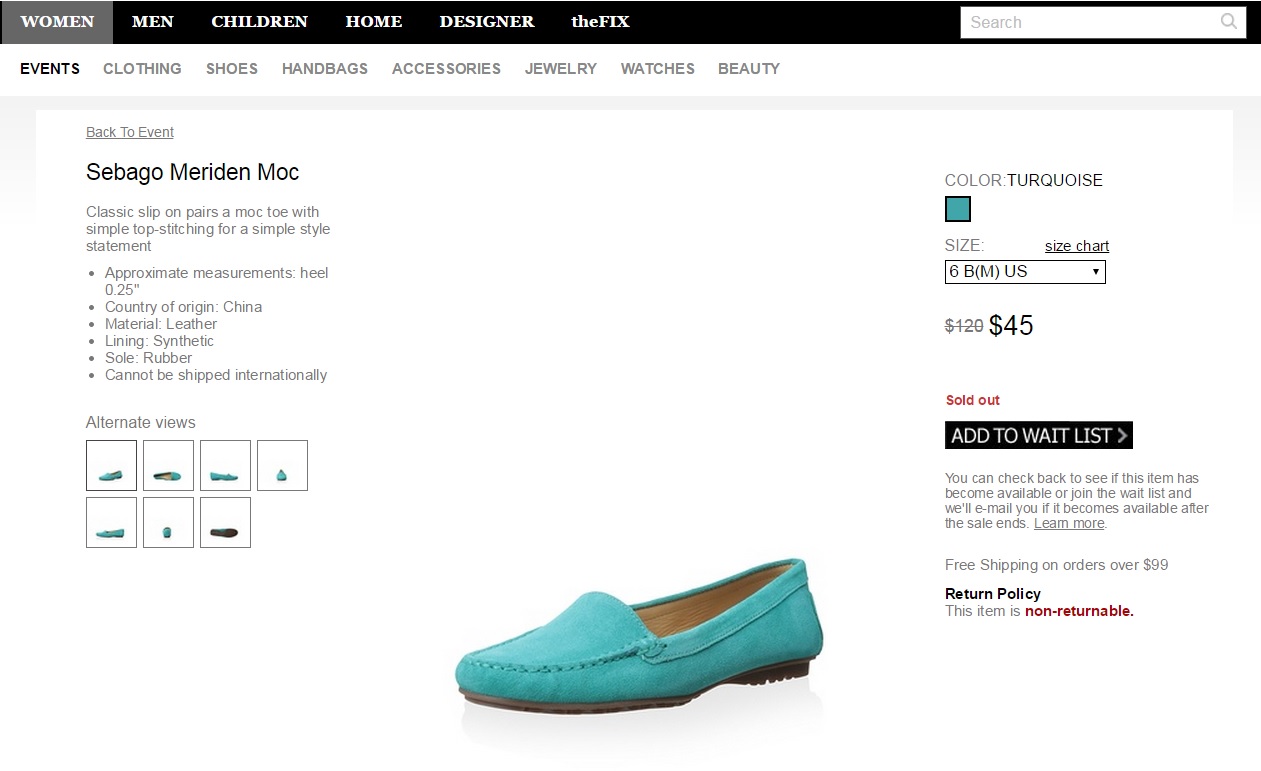Switch to the MEN department tab
The width and height of the screenshot is (1261, 771).
152,22
